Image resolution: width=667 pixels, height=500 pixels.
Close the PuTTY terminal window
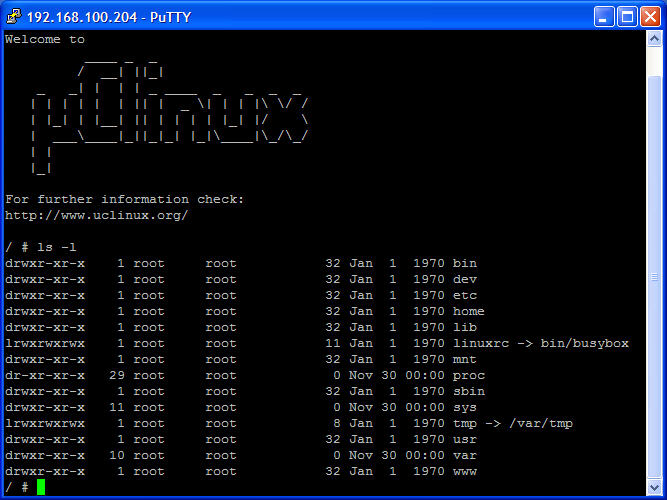650,17
